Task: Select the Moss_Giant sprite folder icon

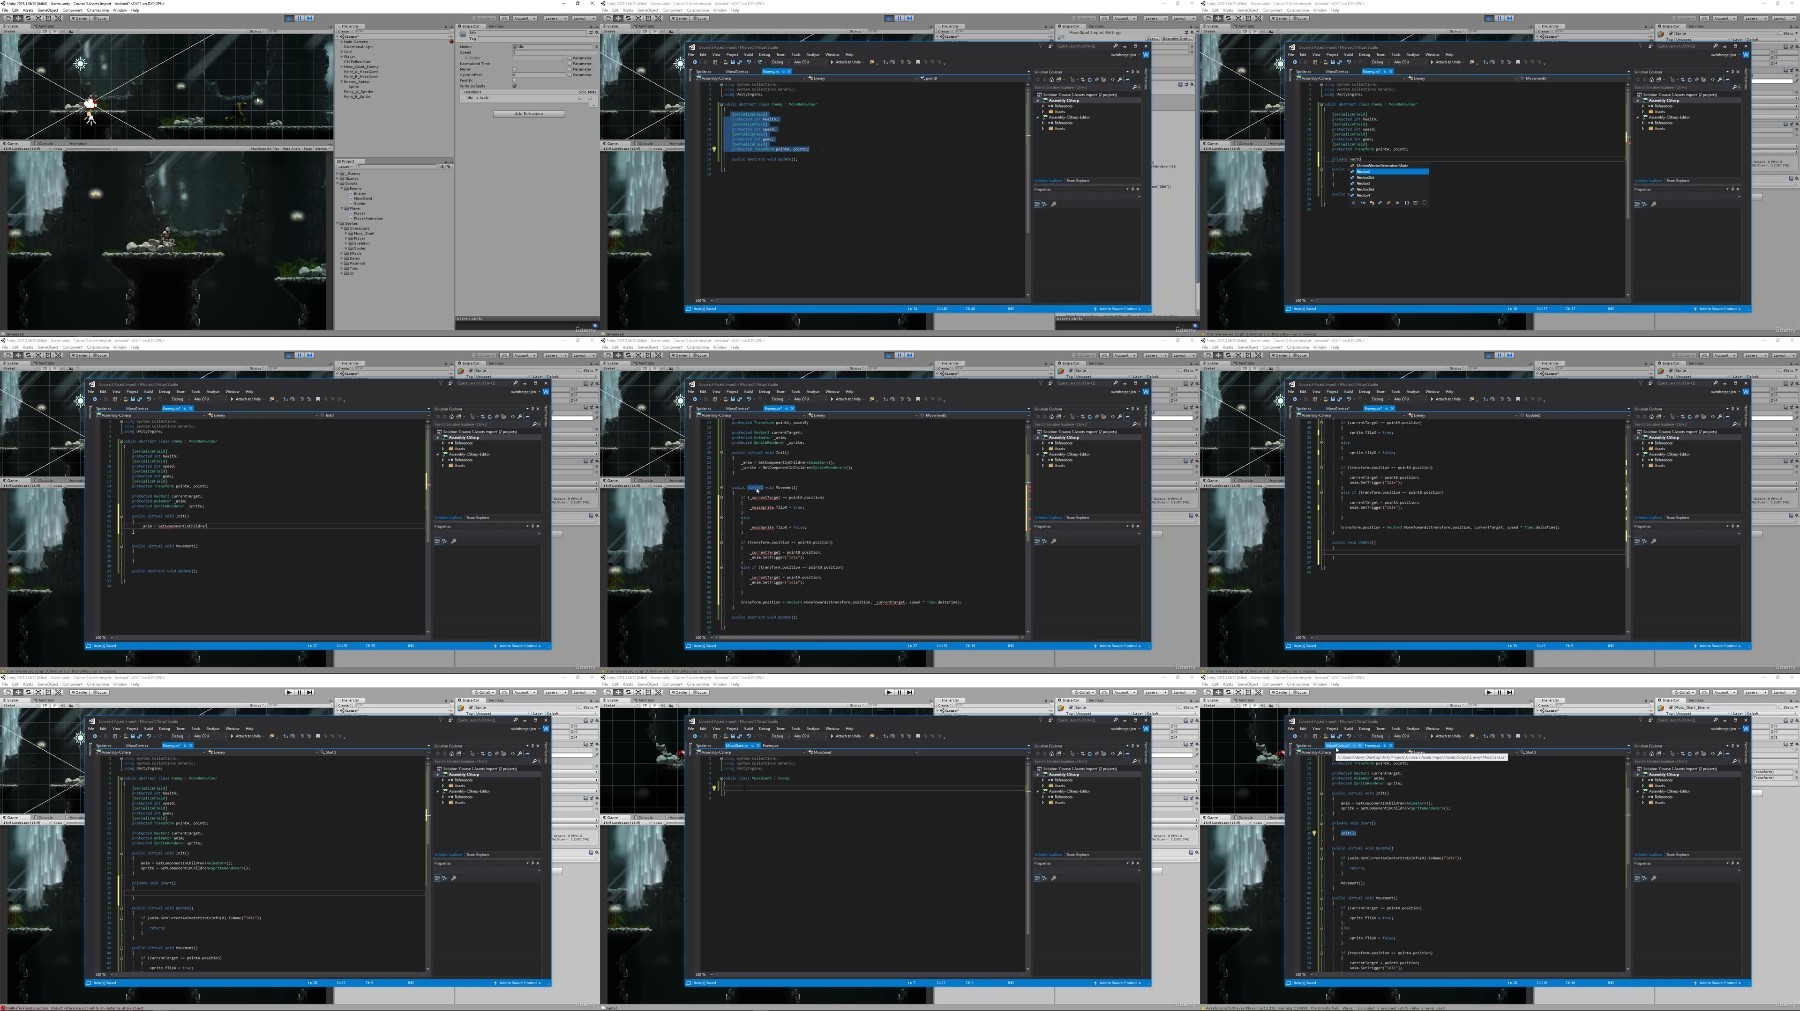Action: click(350, 233)
